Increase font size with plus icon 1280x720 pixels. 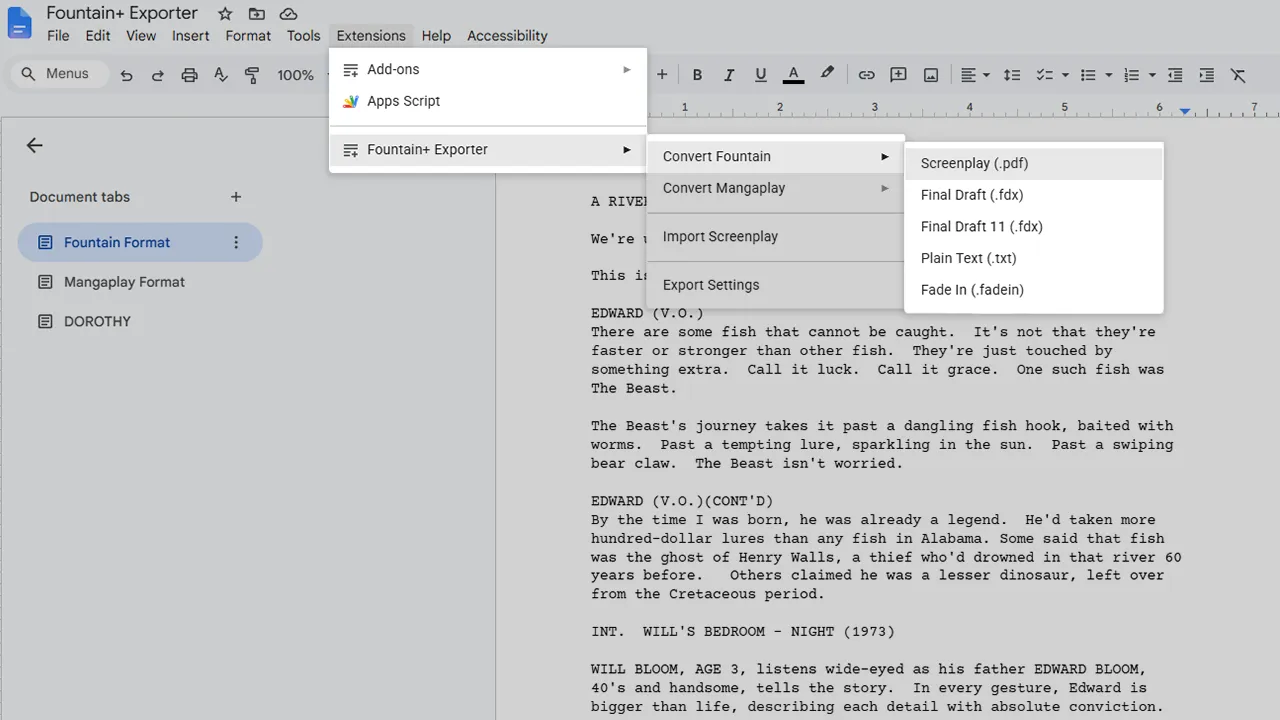(x=661, y=75)
